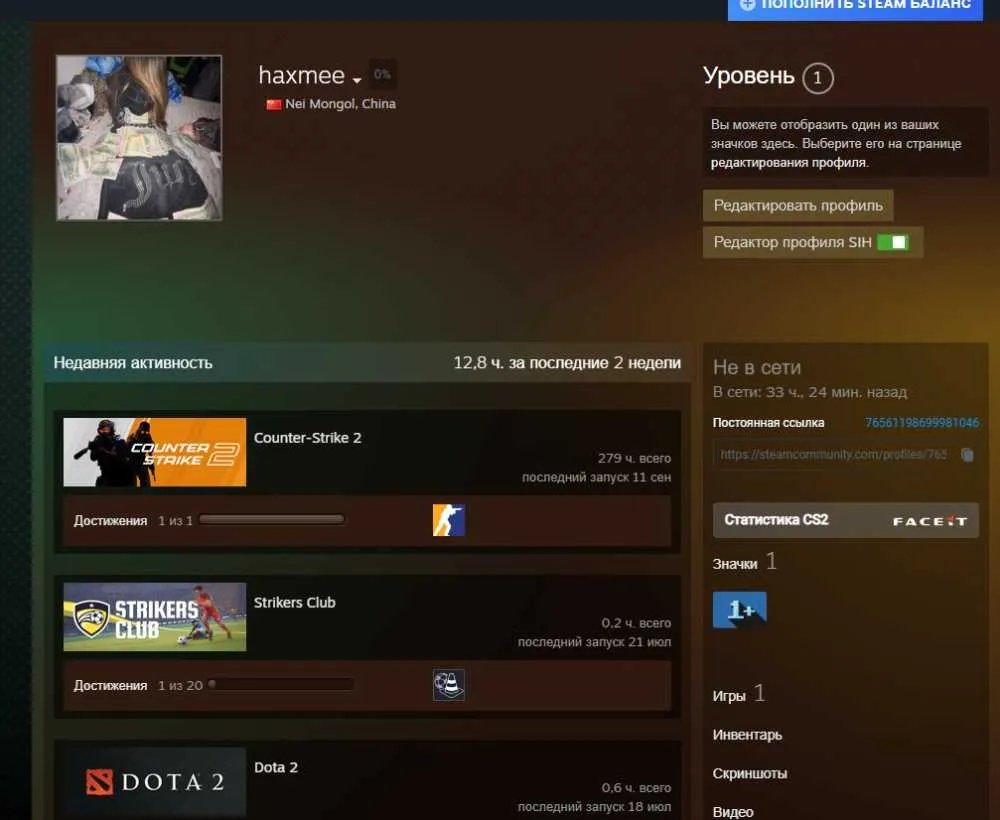Open the Инвентарь section
Image resolution: width=1000 pixels, height=820 pixels.
tap(747, 735)
